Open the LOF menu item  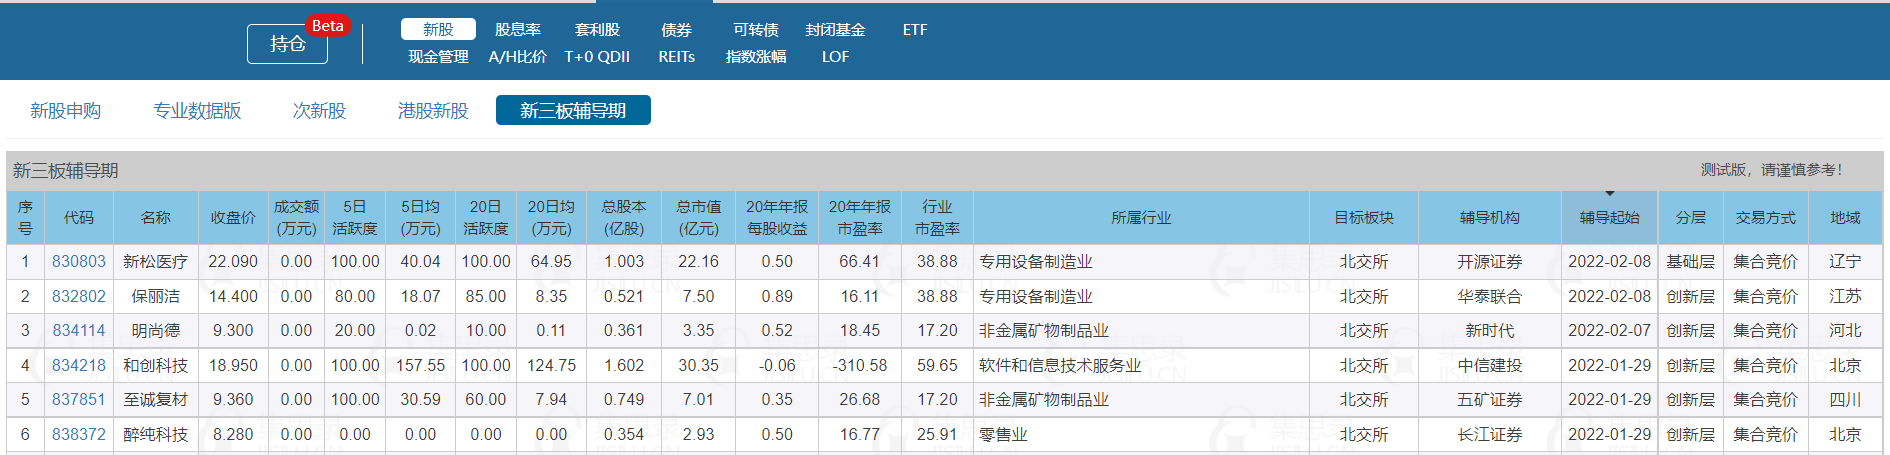836,57
